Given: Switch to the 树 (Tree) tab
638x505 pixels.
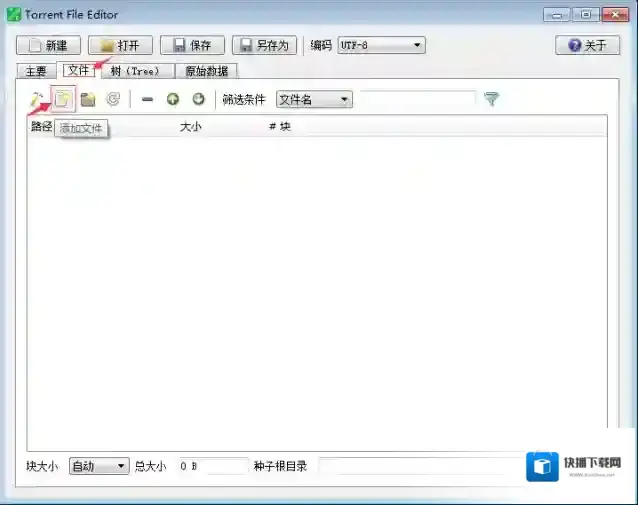Looking at the screenshot, I should [x=136, y=71].
